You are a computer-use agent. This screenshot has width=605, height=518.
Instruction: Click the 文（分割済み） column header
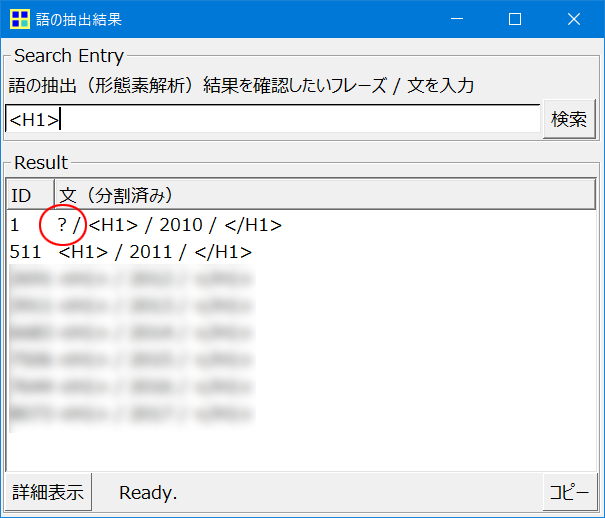coord(325,195)
